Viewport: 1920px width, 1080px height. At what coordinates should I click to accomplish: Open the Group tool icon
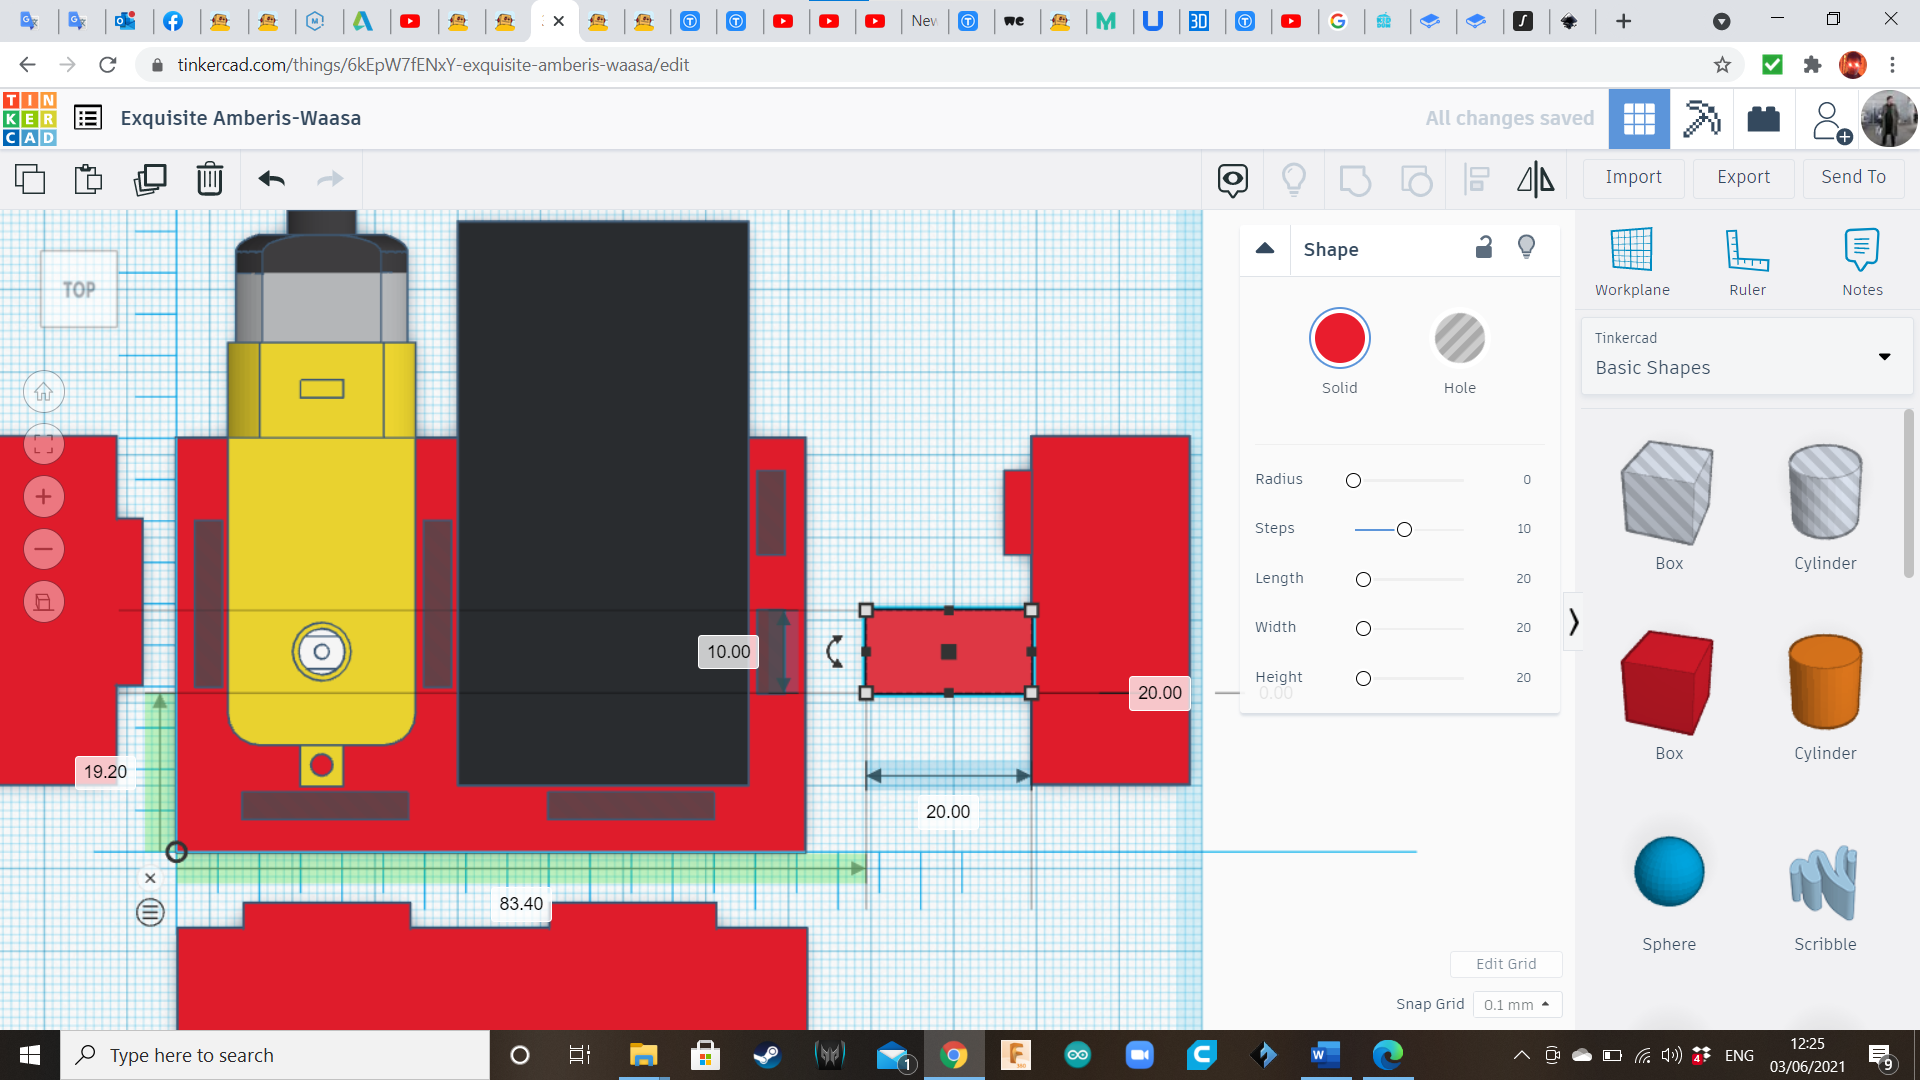1355,180
